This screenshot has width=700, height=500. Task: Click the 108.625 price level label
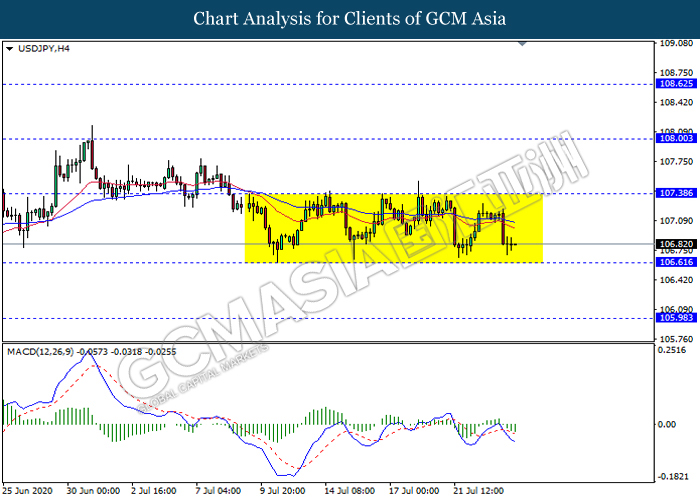(676, 84)
